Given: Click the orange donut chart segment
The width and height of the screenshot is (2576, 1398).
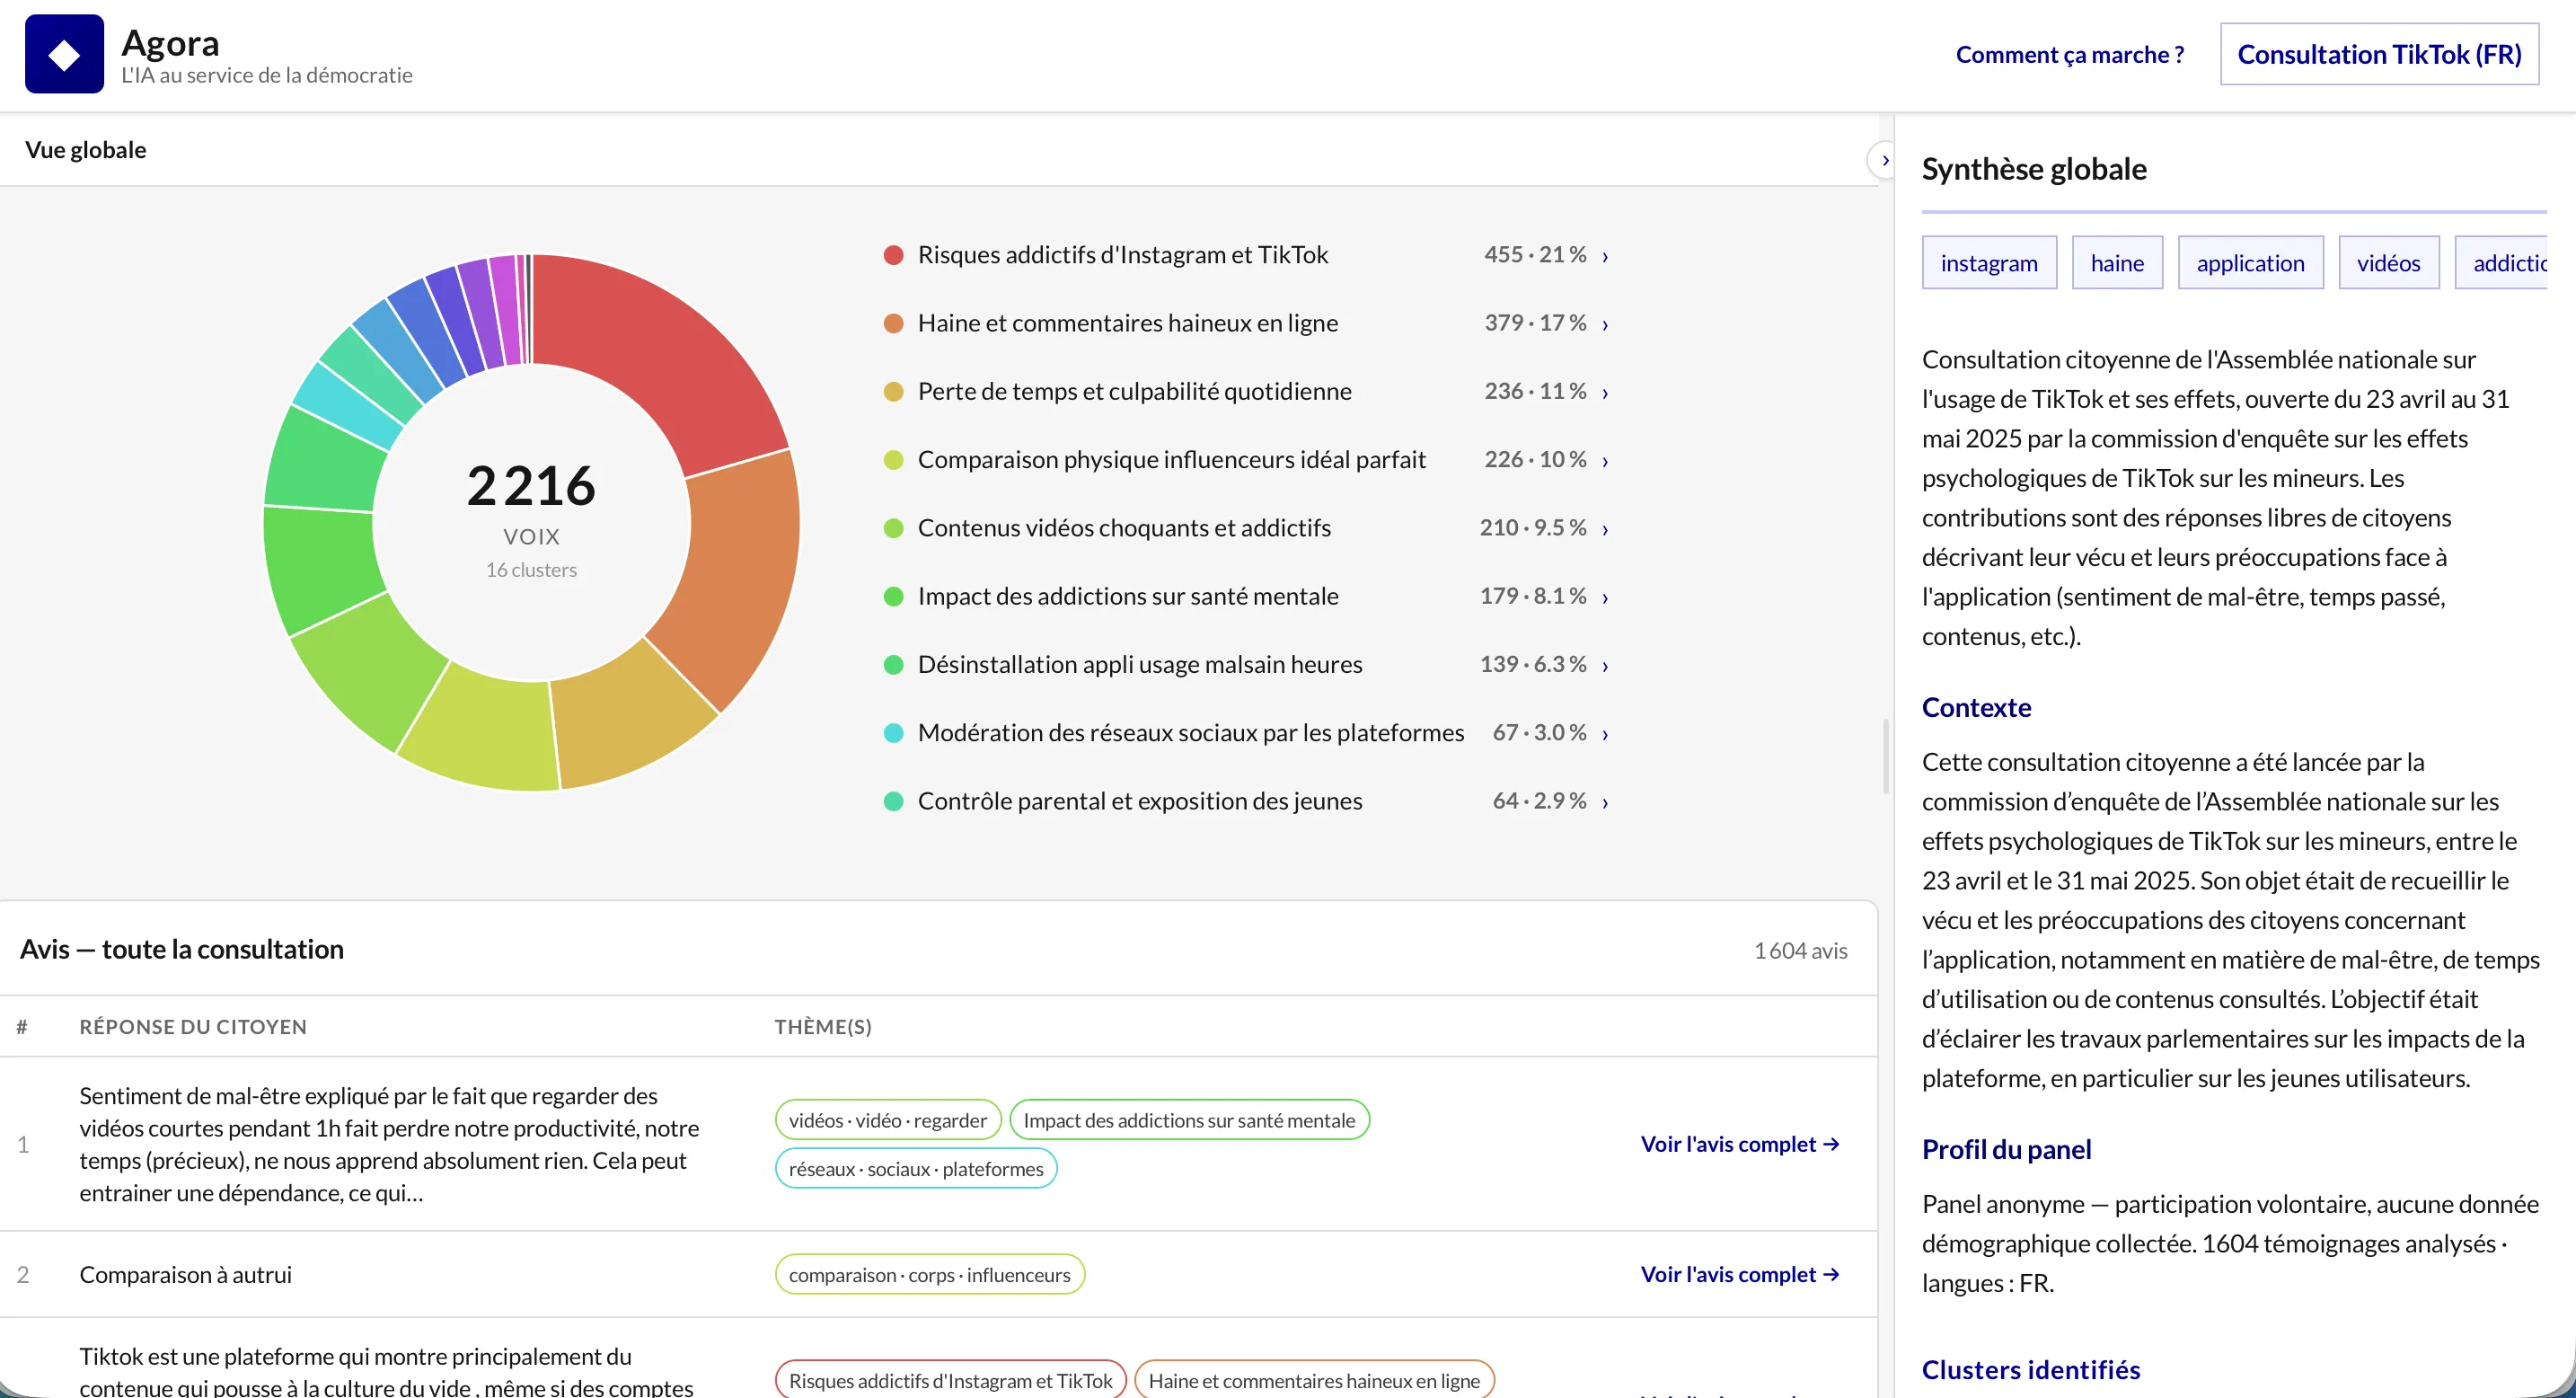Looking at the screenshot, I should point(735,570).
